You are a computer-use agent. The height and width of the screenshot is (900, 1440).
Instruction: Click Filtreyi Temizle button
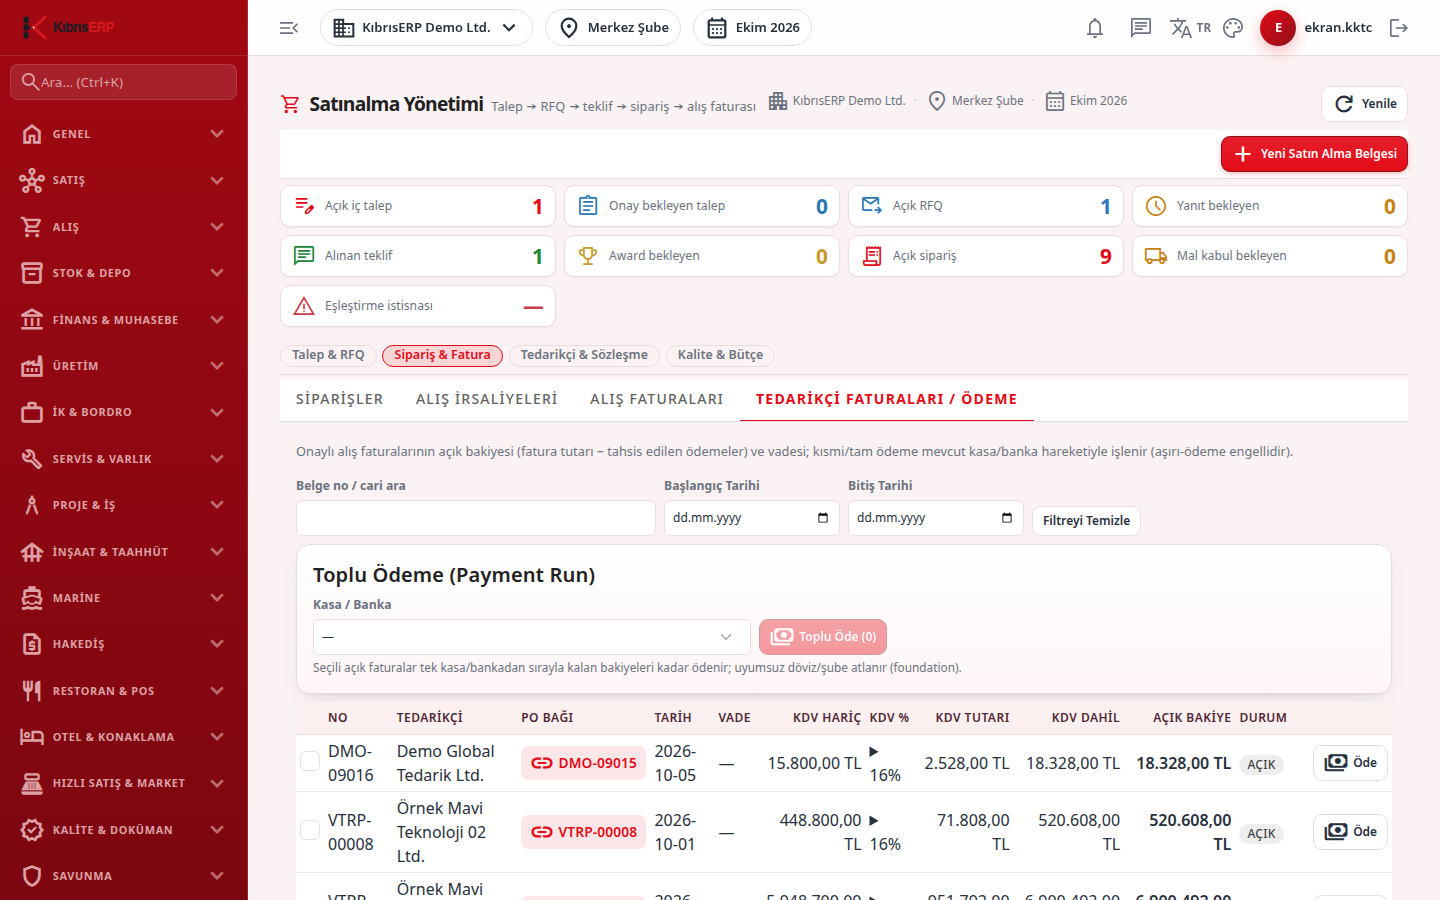pyautogui.click(x=1086, y=521)
